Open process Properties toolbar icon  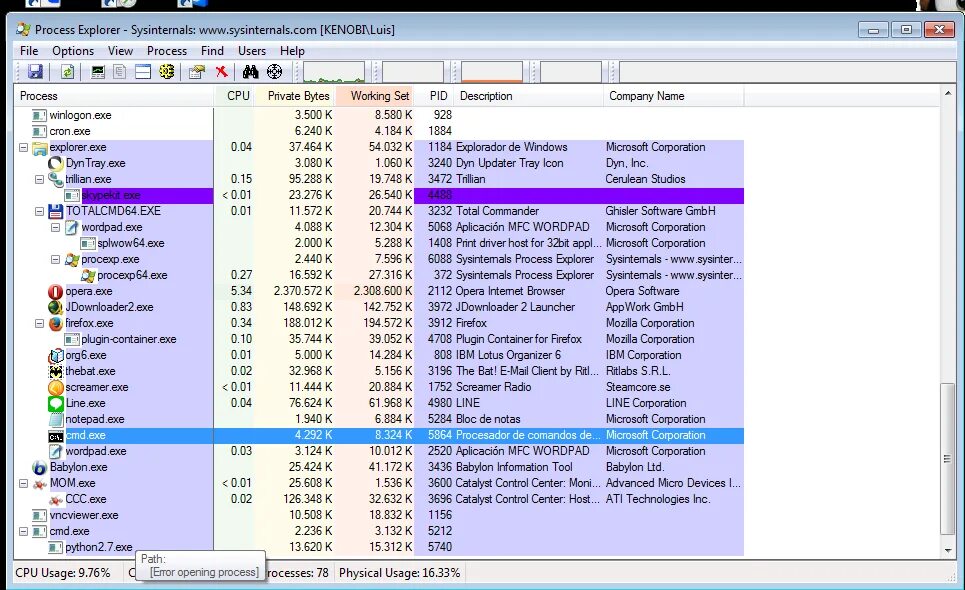coord(197,72)
